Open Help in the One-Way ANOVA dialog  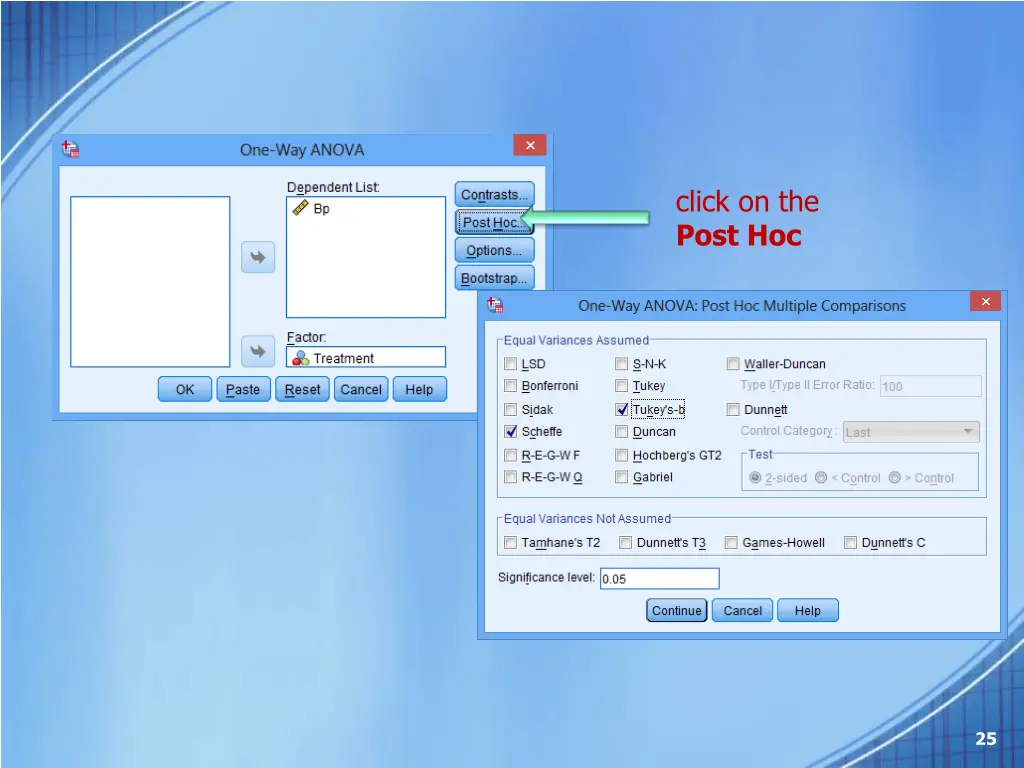(x=419, y=389)
